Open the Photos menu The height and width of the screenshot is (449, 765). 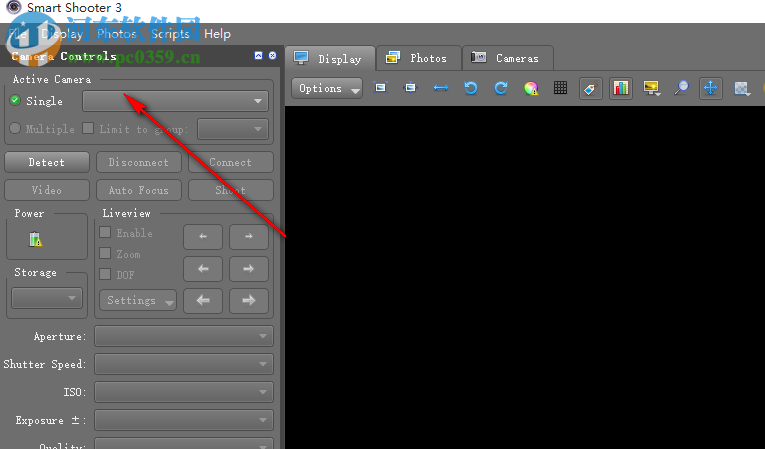[117, 34]
